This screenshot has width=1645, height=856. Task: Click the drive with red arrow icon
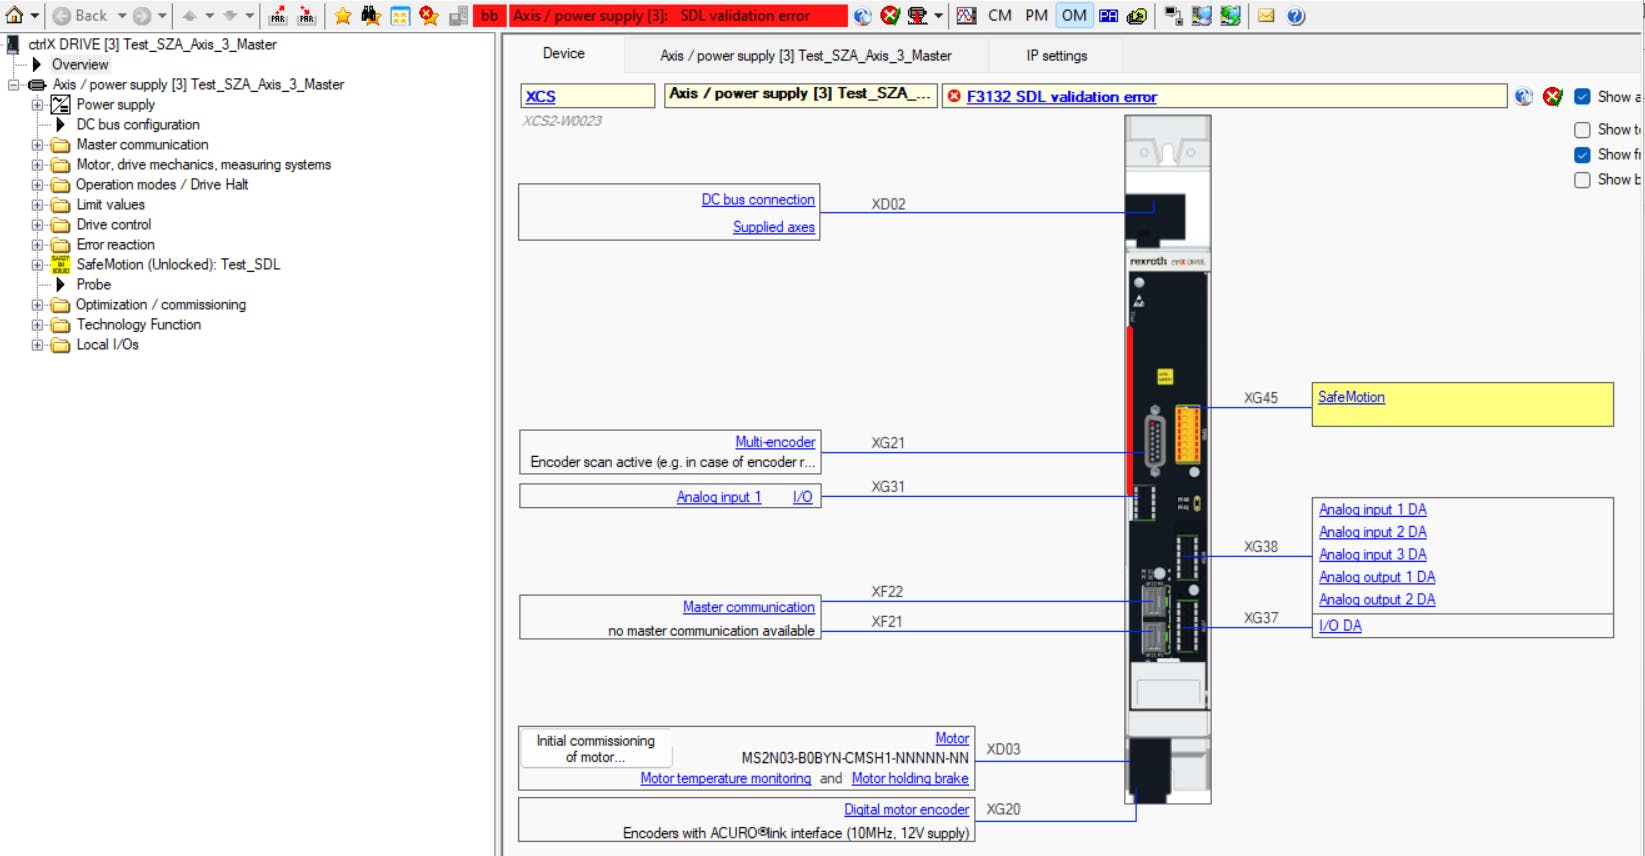point(917,16)
